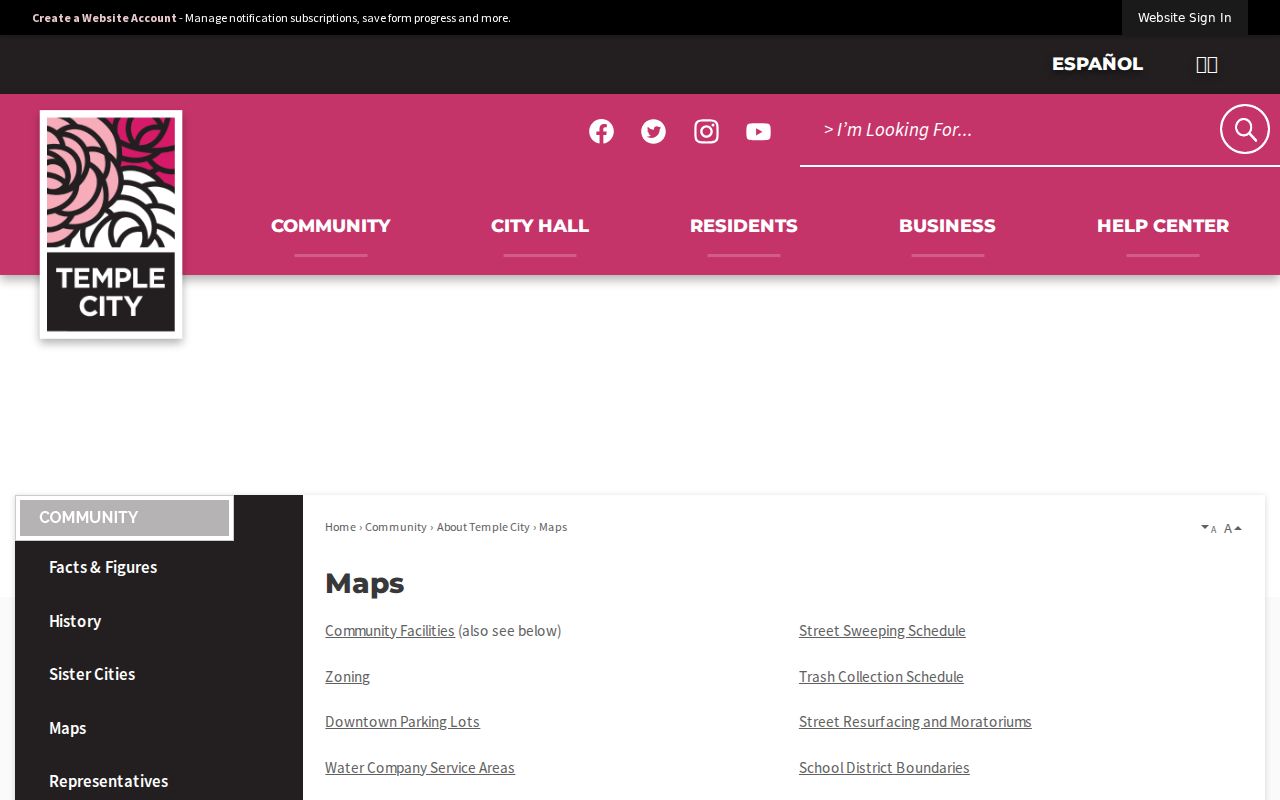Open the Community main navigation menu
Screen dimensions: 1280x800
[x=331, y=226]
